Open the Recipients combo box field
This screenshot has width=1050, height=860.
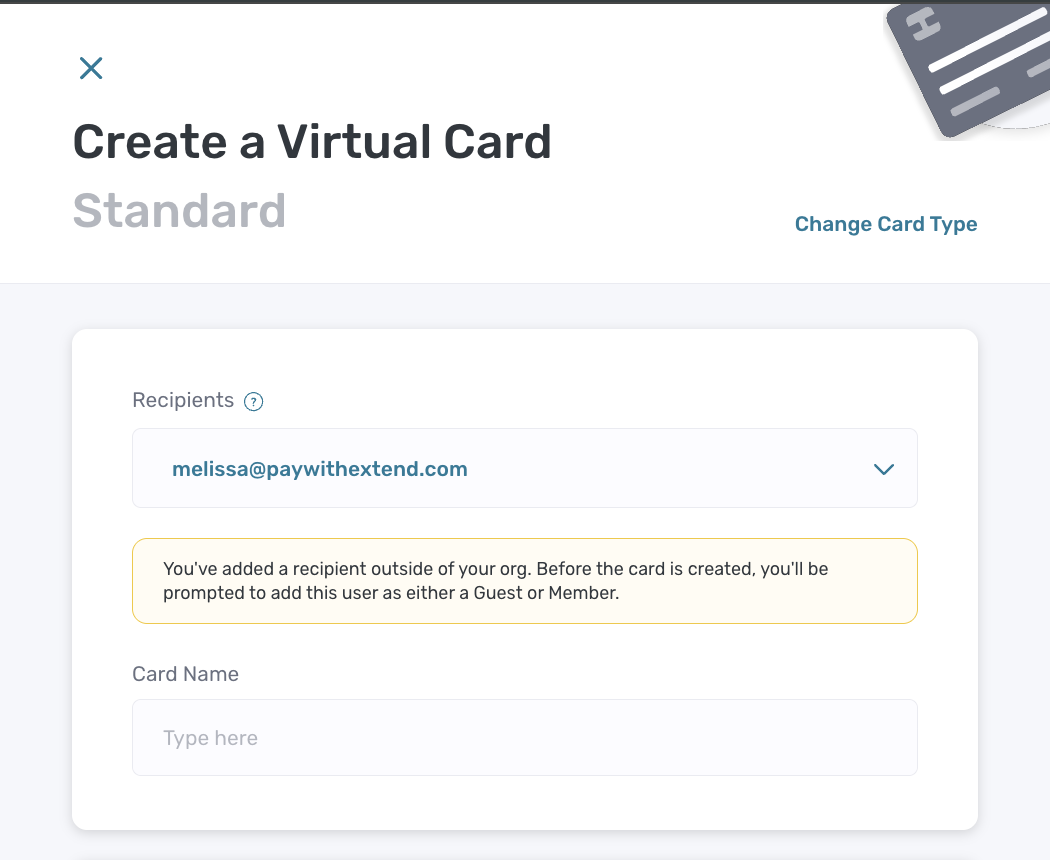click(524, 468)
